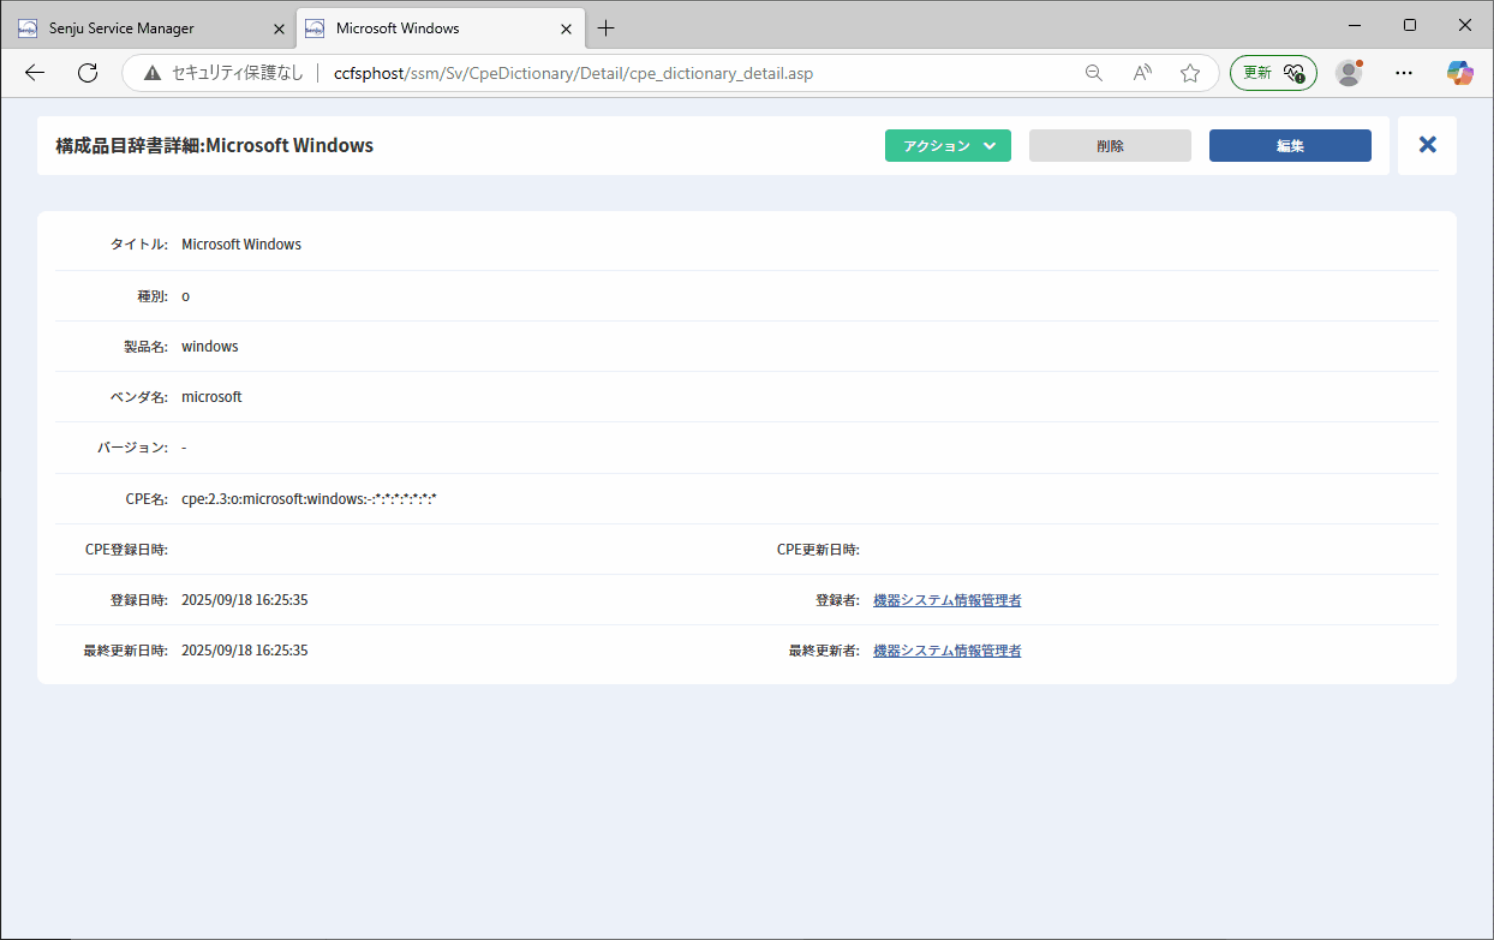1494x941 pixels.
Task: Activate the read aloud icon
Action: (x=1142, y=73)
